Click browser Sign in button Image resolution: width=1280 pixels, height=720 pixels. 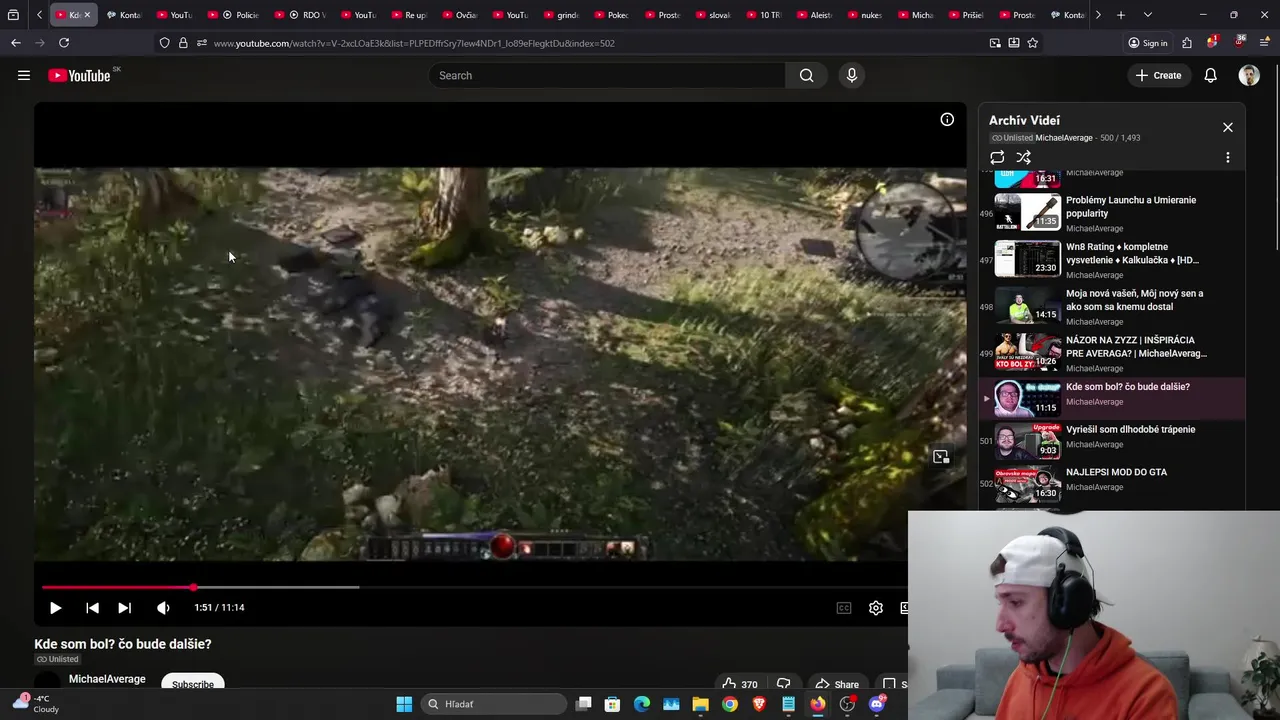click(1147, 43)
